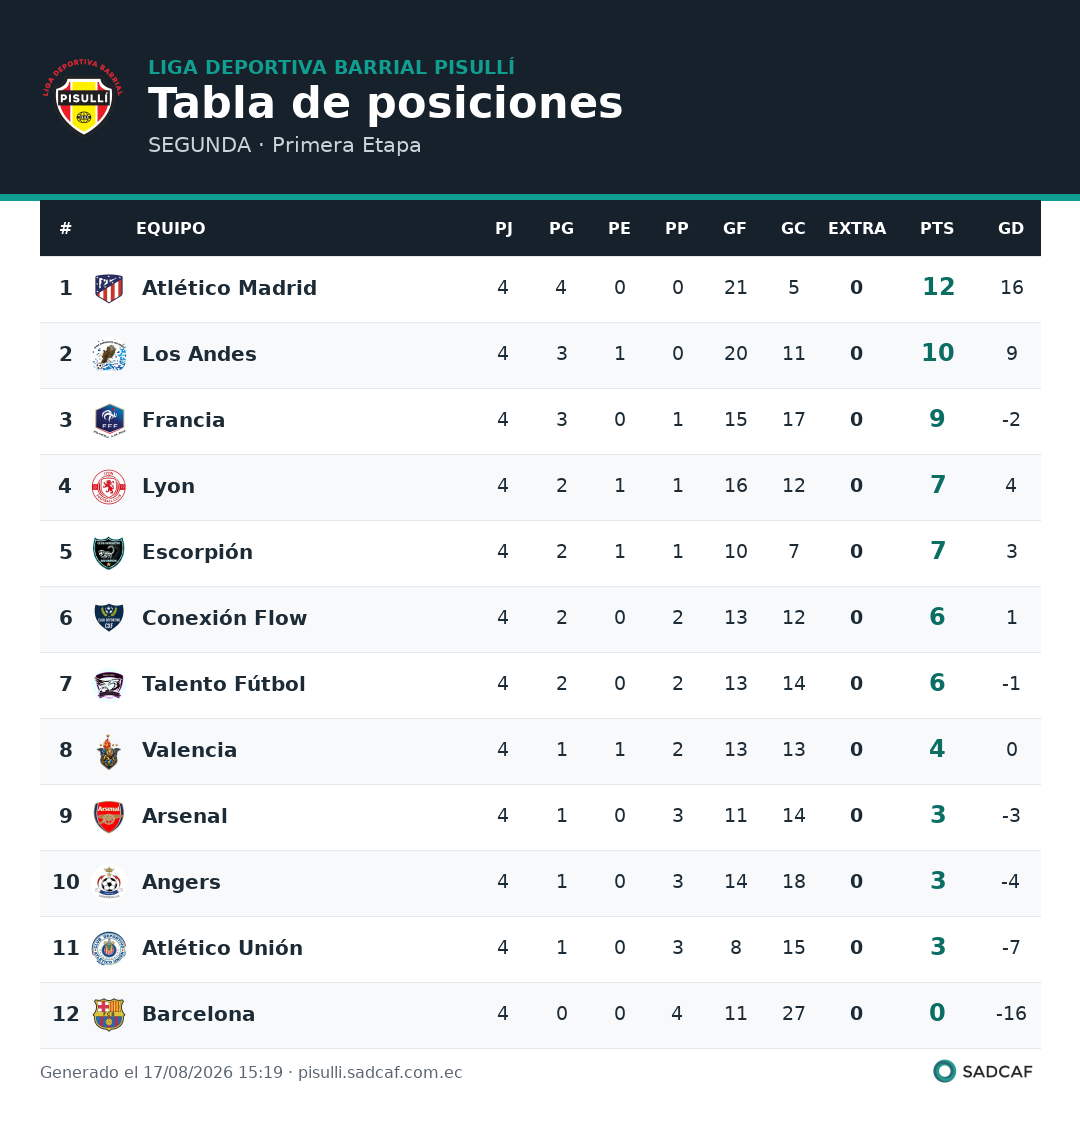Click the Liga Pisullí shield logo
Viewport: 1080px width, 1124px height.
tap(83, 97)
